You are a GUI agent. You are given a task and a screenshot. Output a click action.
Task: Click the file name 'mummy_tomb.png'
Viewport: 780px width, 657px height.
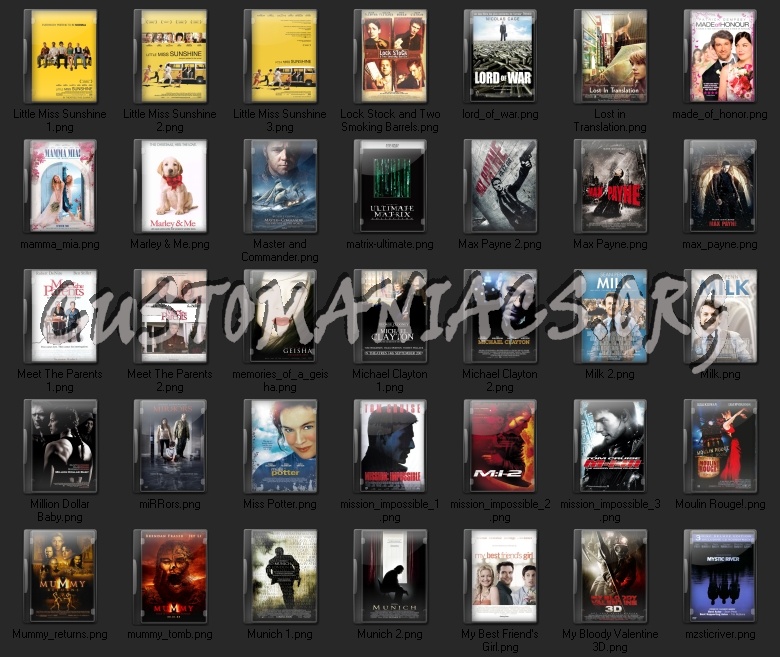pyautogui.click(x=170, y=634)
